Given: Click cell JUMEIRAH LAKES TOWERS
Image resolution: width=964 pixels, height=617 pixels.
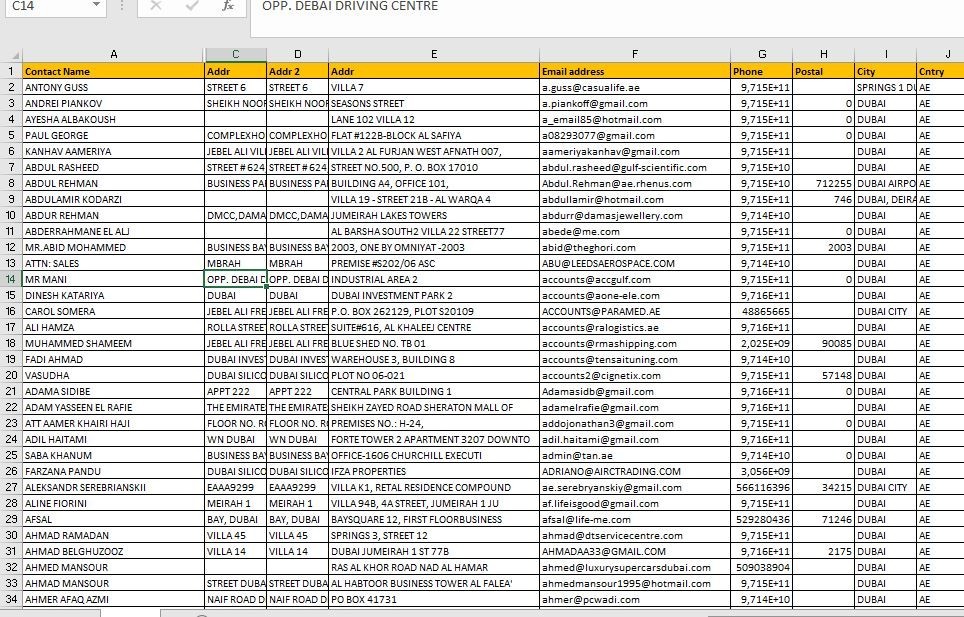Looking at the screenshot, I should (x=434, y=215).
